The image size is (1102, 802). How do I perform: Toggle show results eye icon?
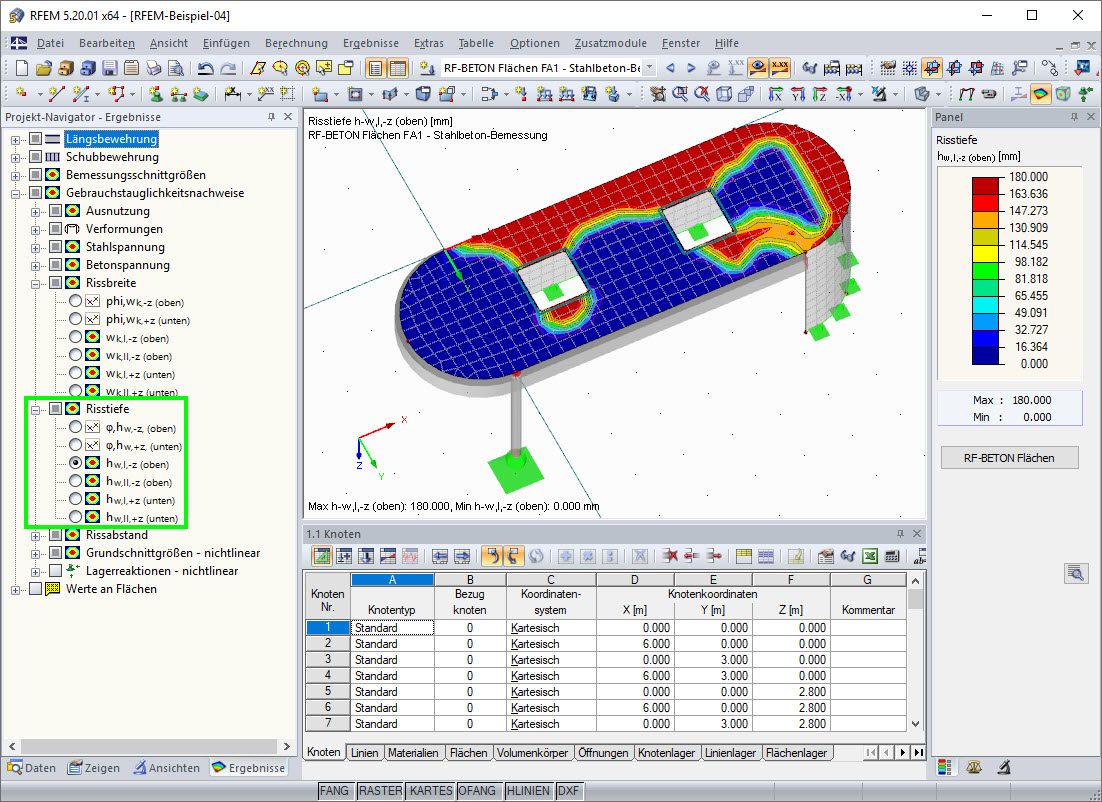click(758, 68)
